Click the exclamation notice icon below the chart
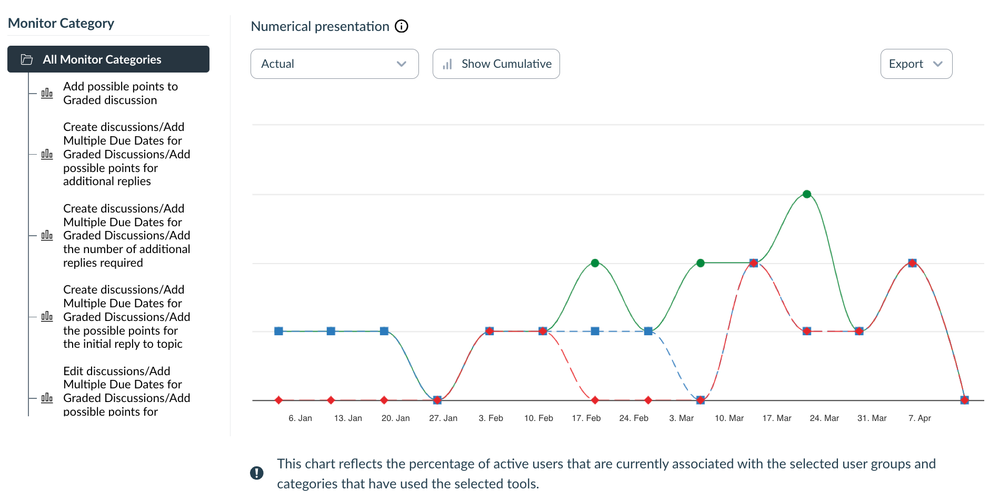Image resolution: width=999 pixels, height=503 pixels. pyautogui.click(x=258, y=472)
